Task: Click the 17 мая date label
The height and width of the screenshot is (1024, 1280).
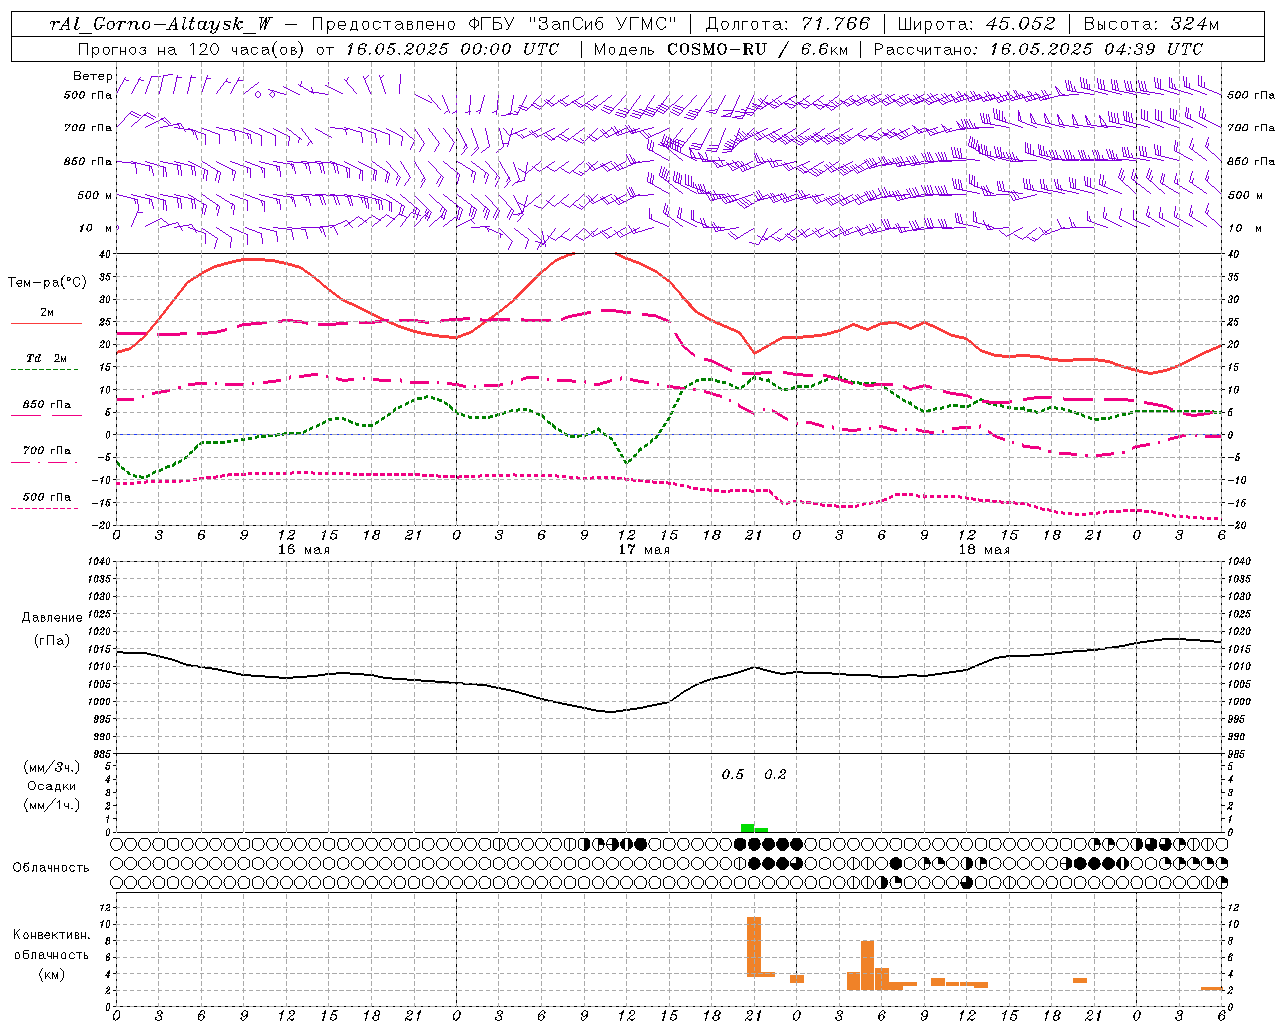Action: [x=643, y=550]
